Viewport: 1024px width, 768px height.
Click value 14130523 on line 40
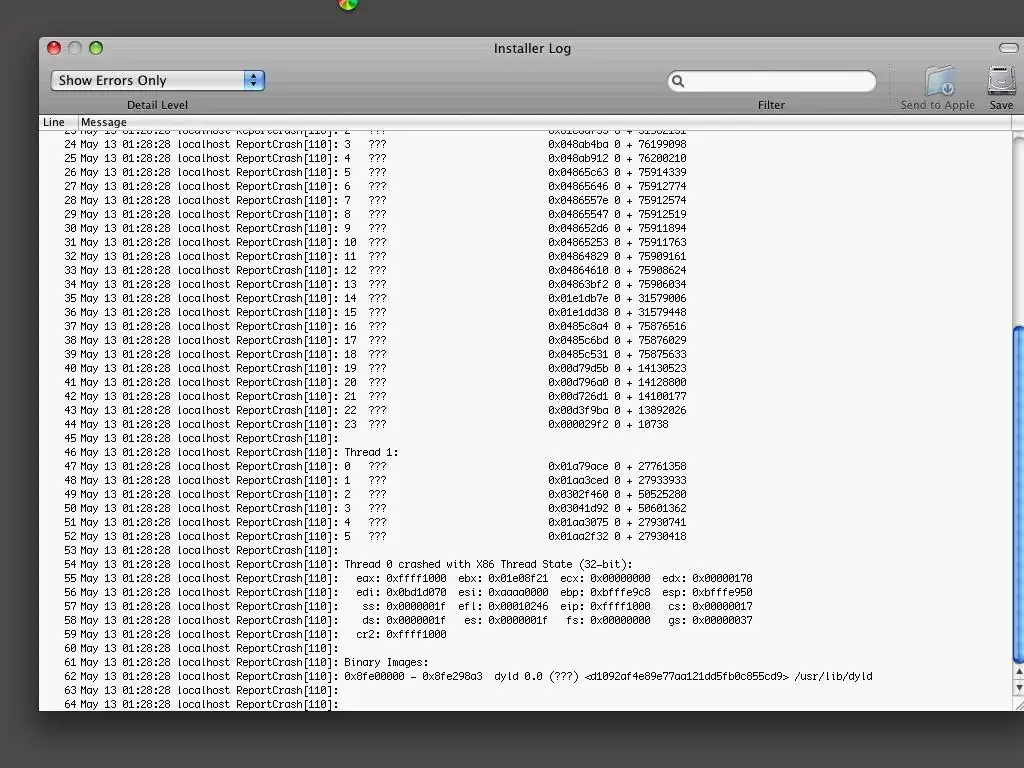pyautogui.click(x=662, y=368)
